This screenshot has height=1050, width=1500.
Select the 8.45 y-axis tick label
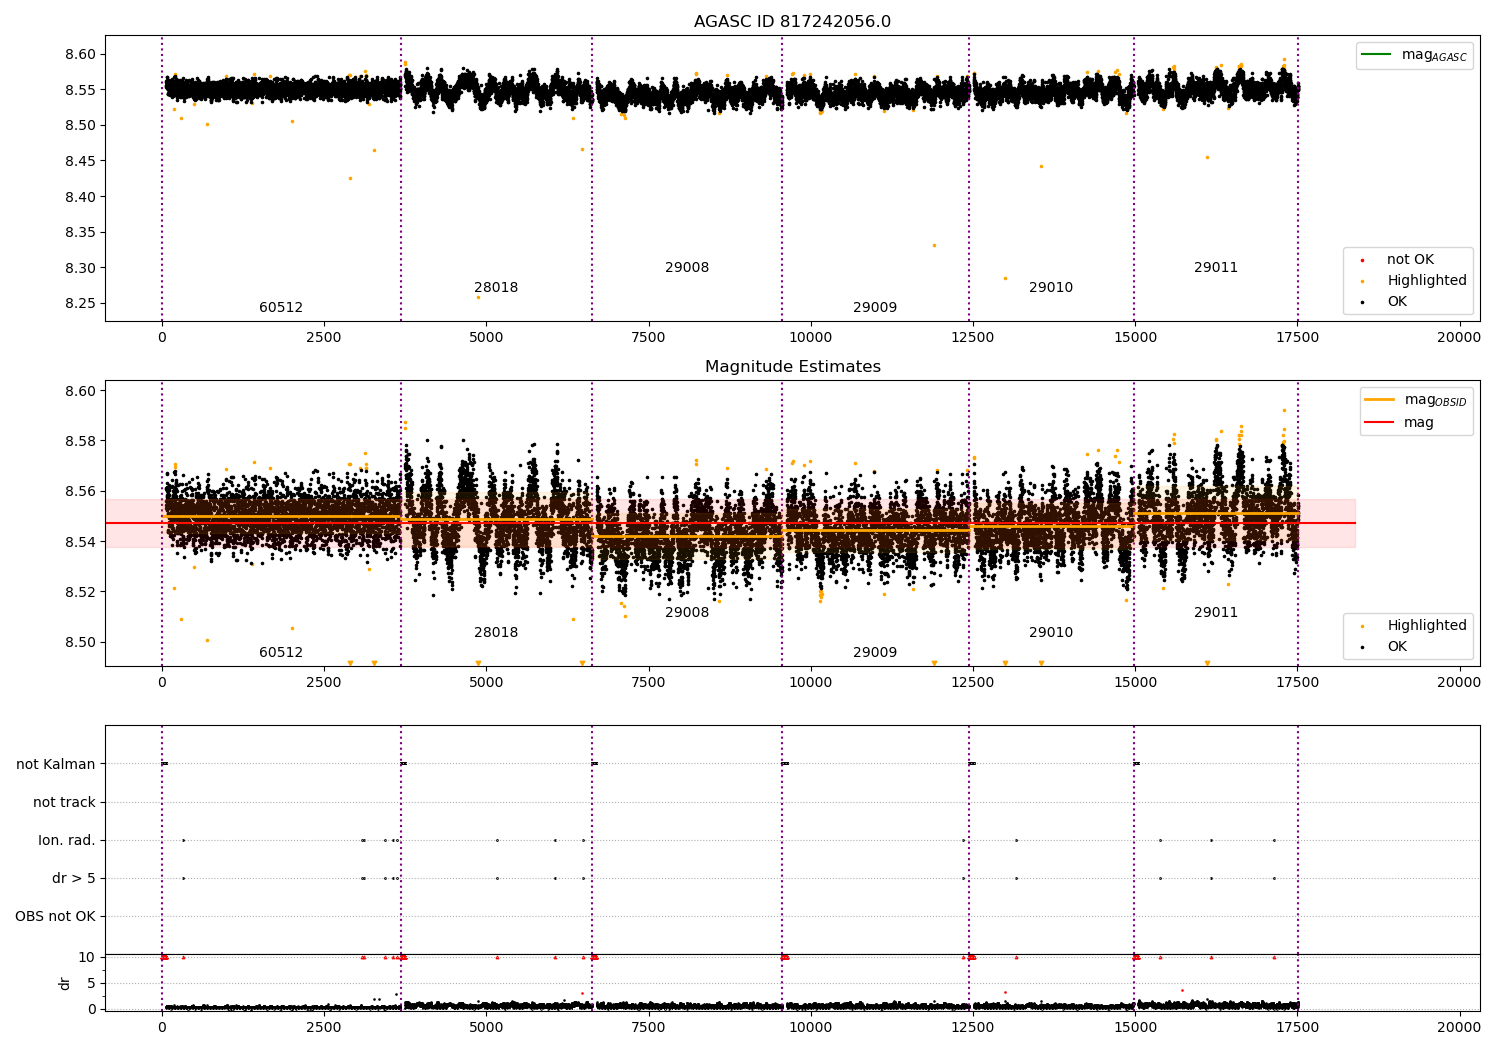[79, 161]
